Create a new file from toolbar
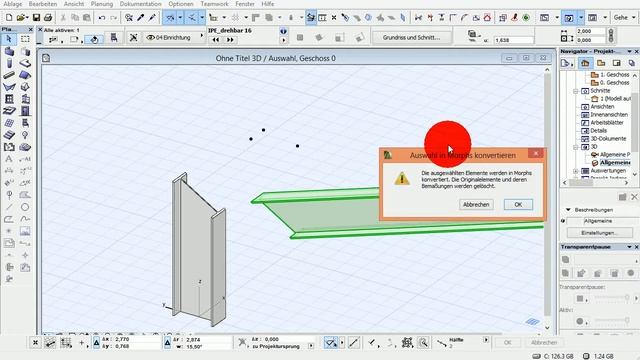Image resolution: width=640 pixels, height=360 pixels. coord(9,18)
